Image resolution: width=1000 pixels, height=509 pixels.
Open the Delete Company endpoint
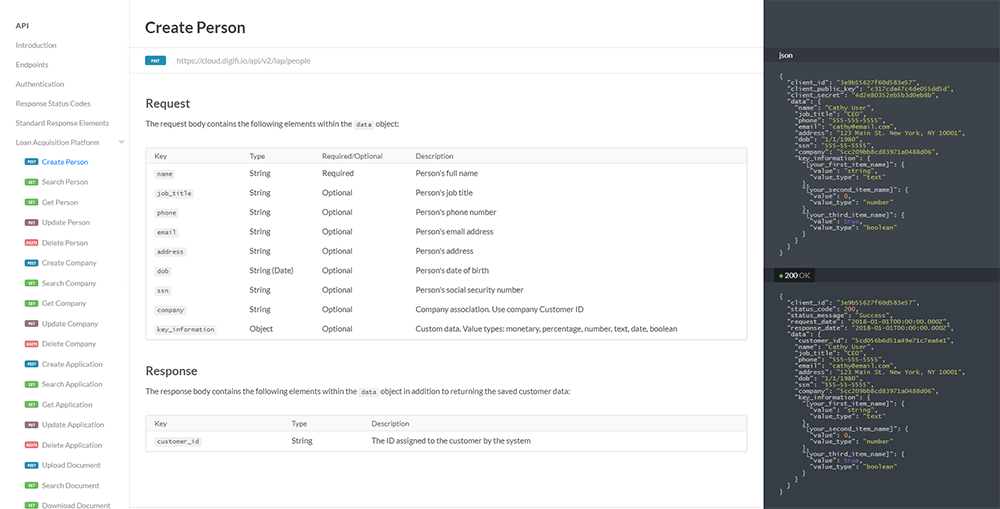pyautogui.click(x=69, y=344)
